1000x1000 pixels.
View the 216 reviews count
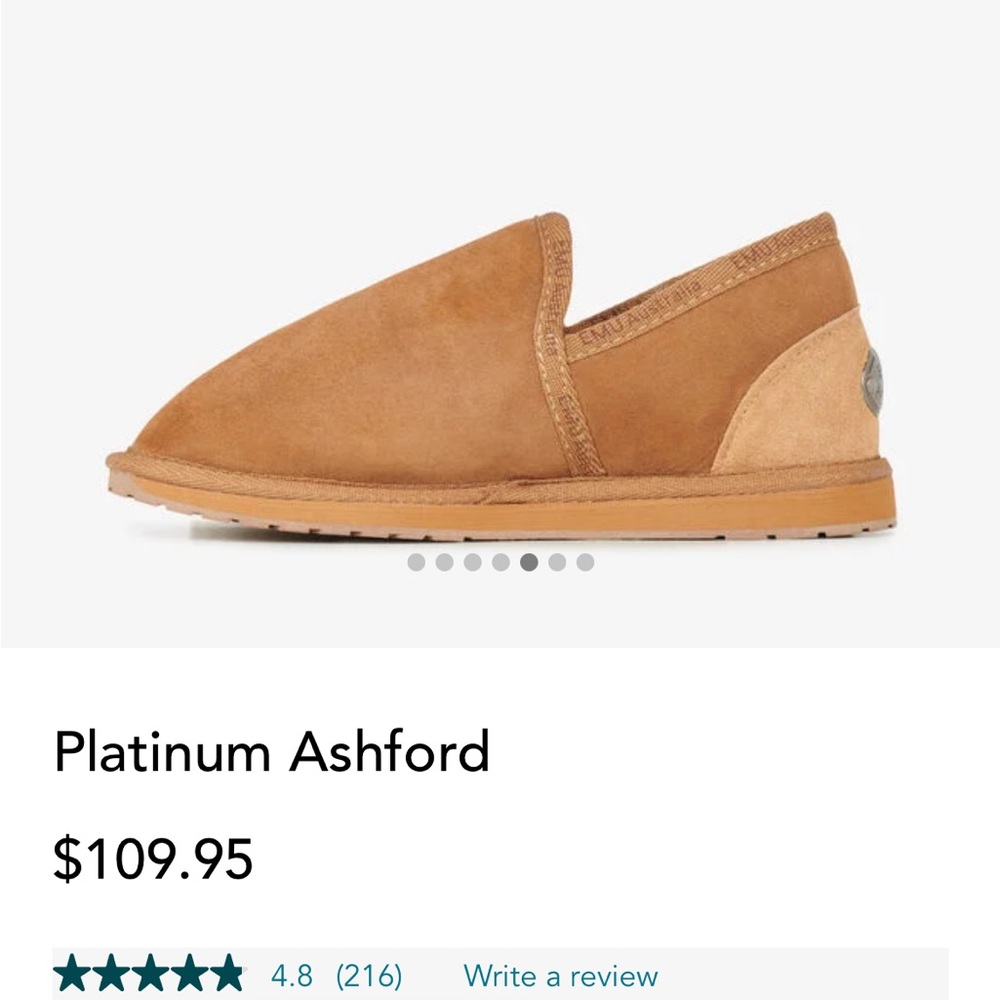369,975
